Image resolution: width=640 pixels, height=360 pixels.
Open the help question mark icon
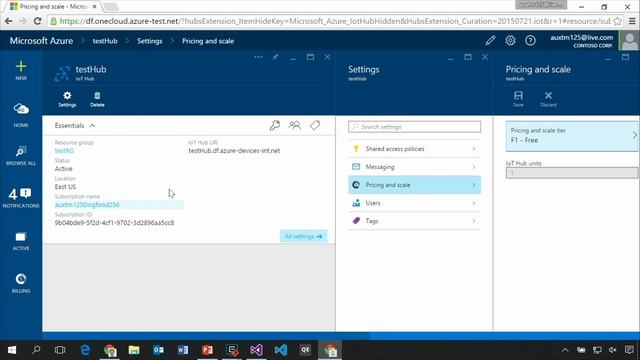point(530,40)
